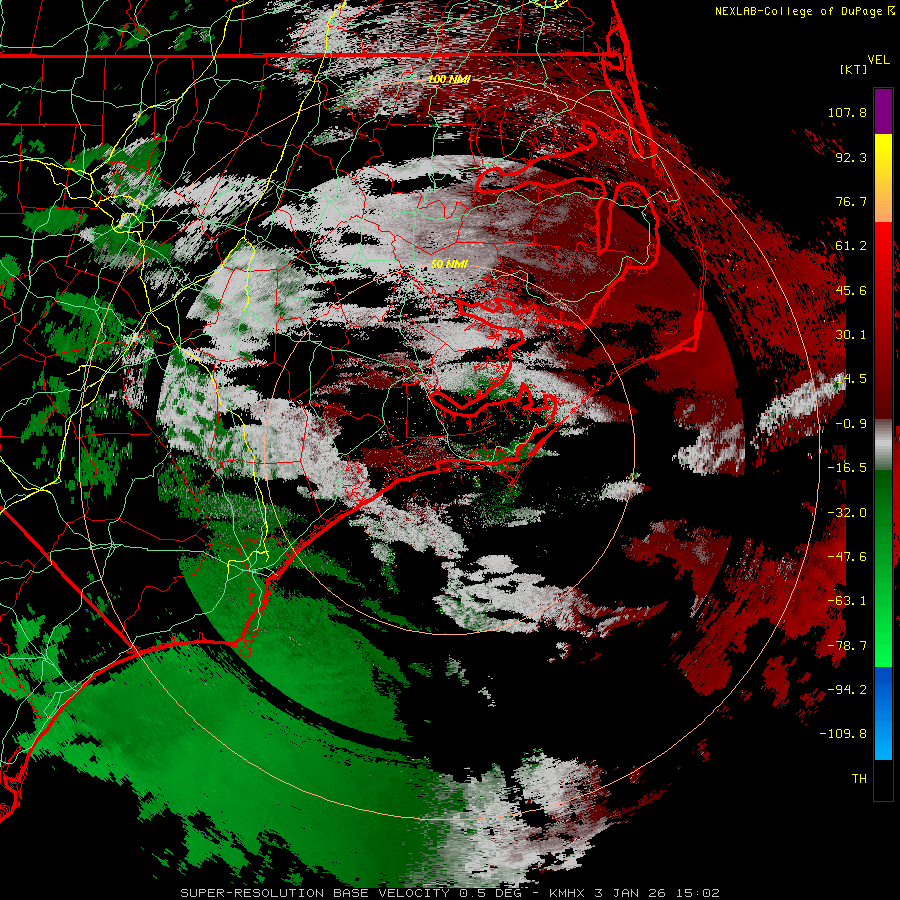900x900 pixels.
Task: Click the blue segment of velocity color bar
Action: [883, 713]
